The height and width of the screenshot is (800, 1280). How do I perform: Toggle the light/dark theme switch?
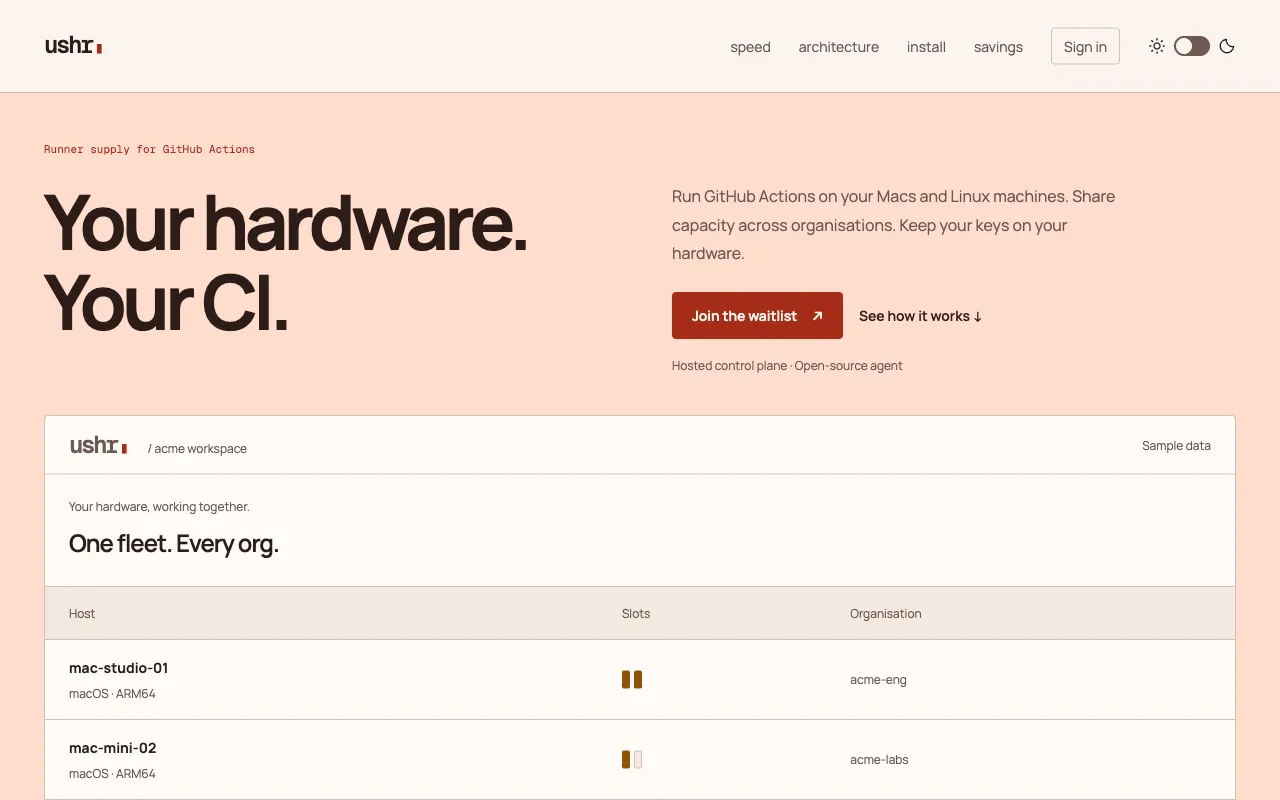(x=1192, y=46)
